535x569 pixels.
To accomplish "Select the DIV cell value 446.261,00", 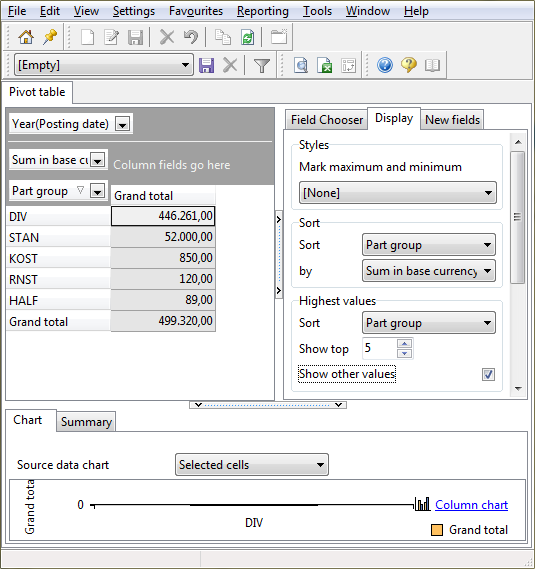I will tap(163, 216).
